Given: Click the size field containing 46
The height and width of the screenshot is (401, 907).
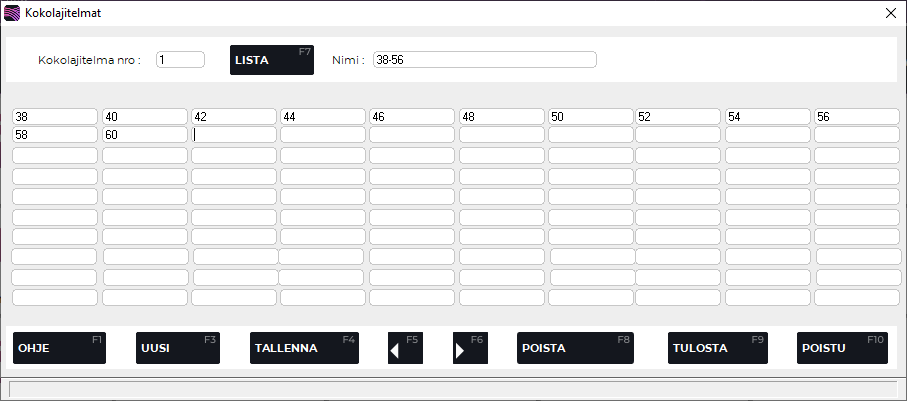Looking at the screenshot, I should pyautogui.click(x=411, y=117).
